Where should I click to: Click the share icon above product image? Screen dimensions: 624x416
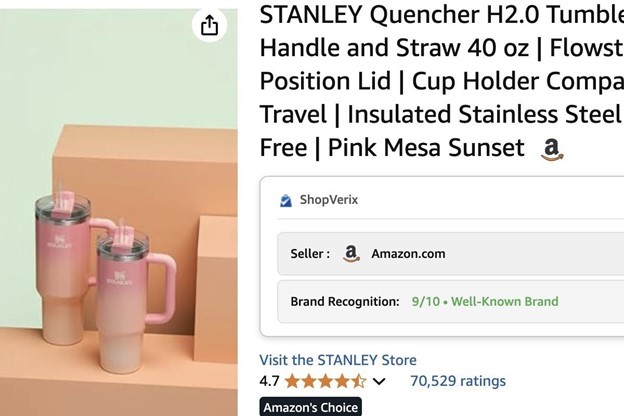tap(209, 25)
